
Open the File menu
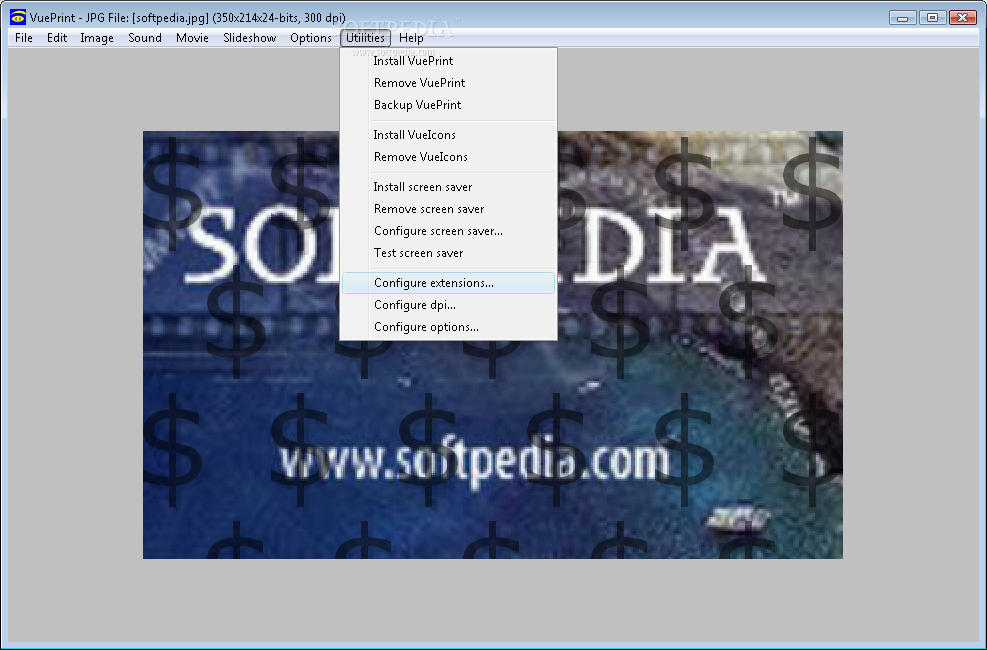pos(24,38)
